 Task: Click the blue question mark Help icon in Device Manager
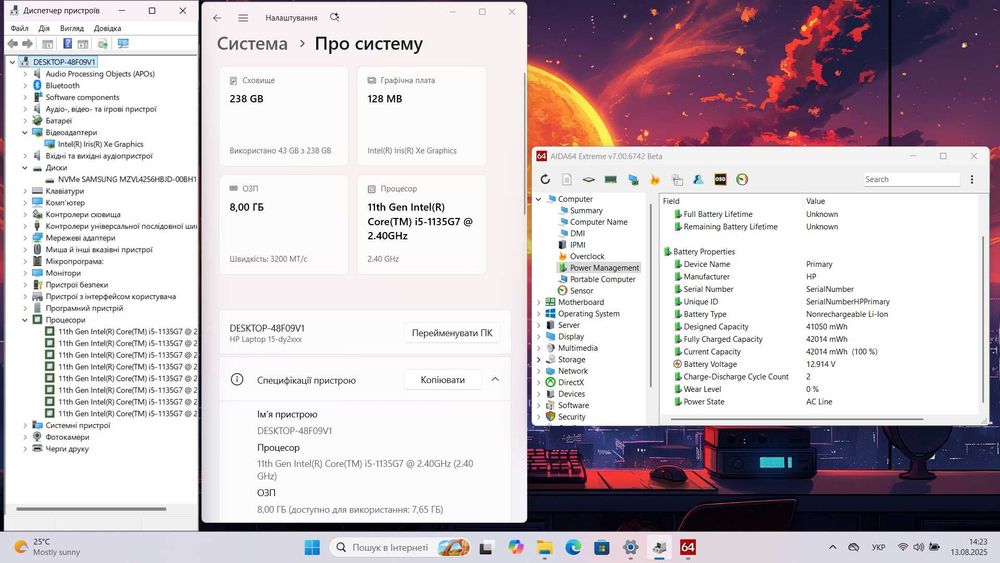coord(67,43)
